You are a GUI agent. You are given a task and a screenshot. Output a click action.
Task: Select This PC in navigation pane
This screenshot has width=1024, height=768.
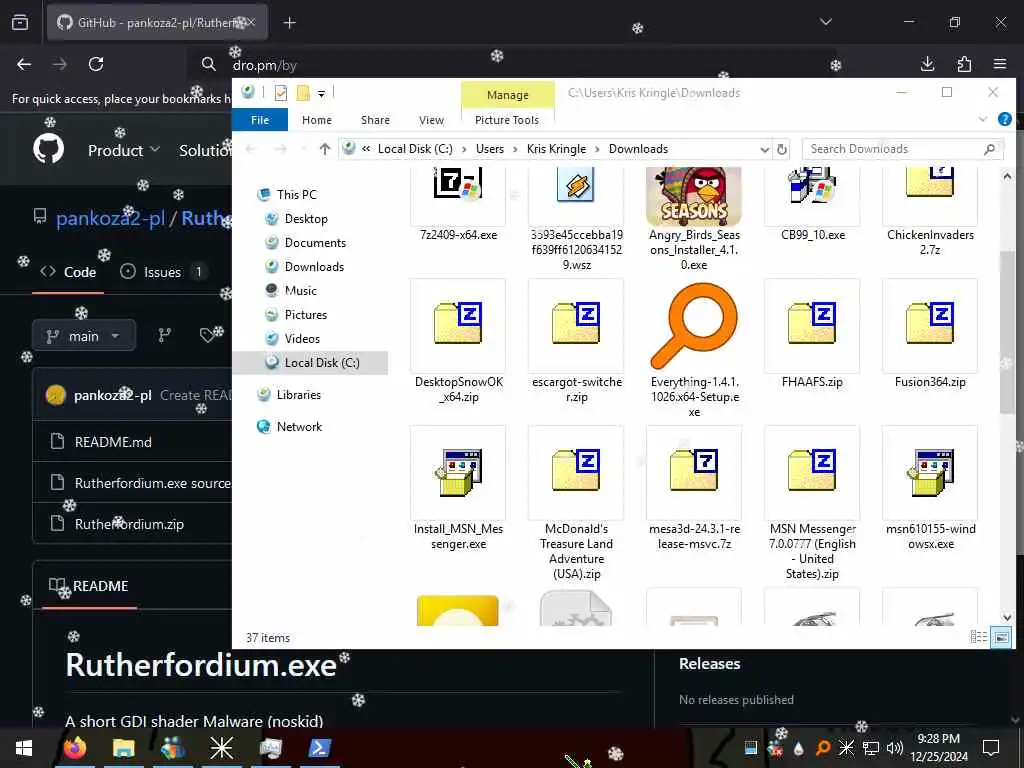tap(287, 195)
